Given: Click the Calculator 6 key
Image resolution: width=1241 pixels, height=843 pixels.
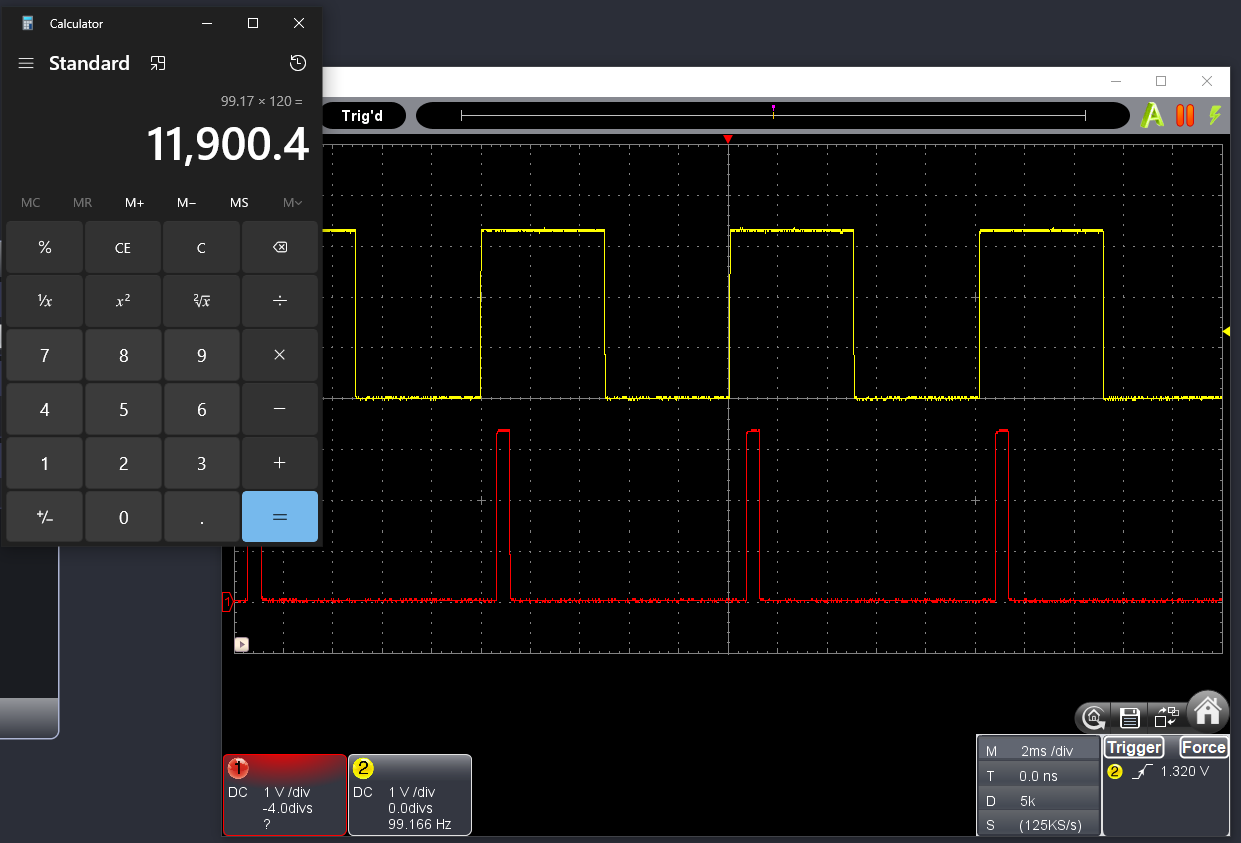Looking at the screenshot, I should click(201, 409).
